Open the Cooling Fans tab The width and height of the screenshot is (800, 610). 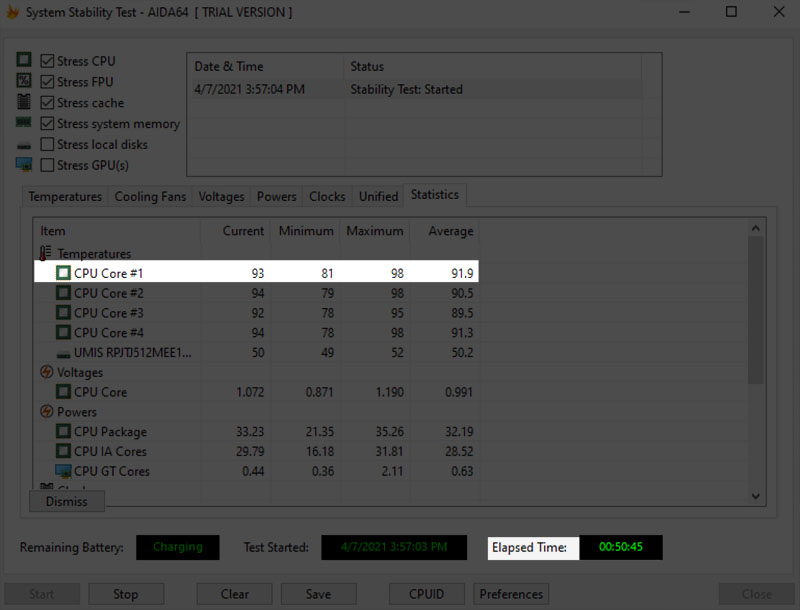tap(150, 196)
